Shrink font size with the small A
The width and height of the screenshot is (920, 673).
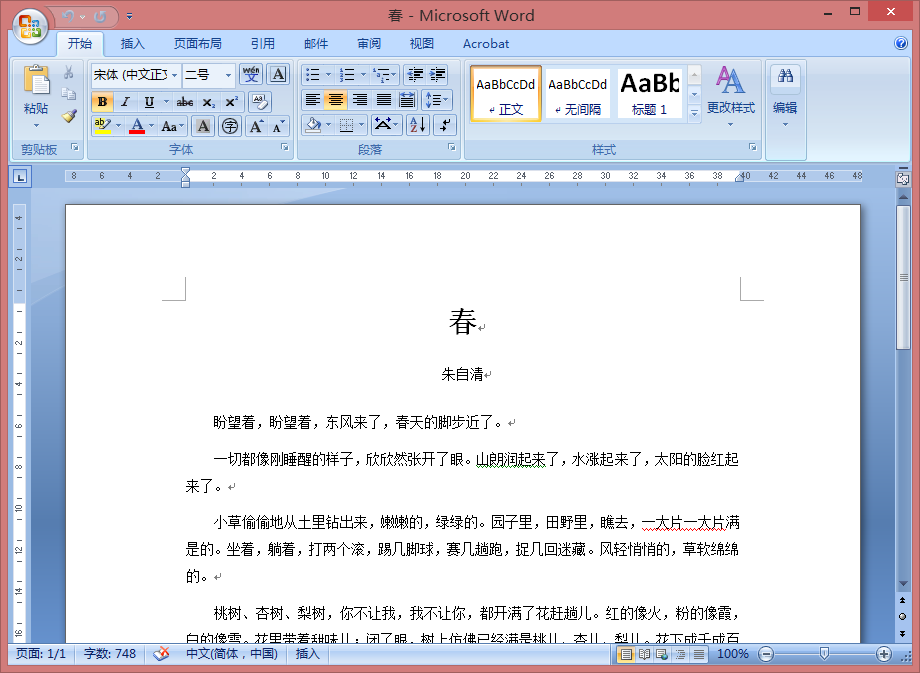tap(278, 126)
